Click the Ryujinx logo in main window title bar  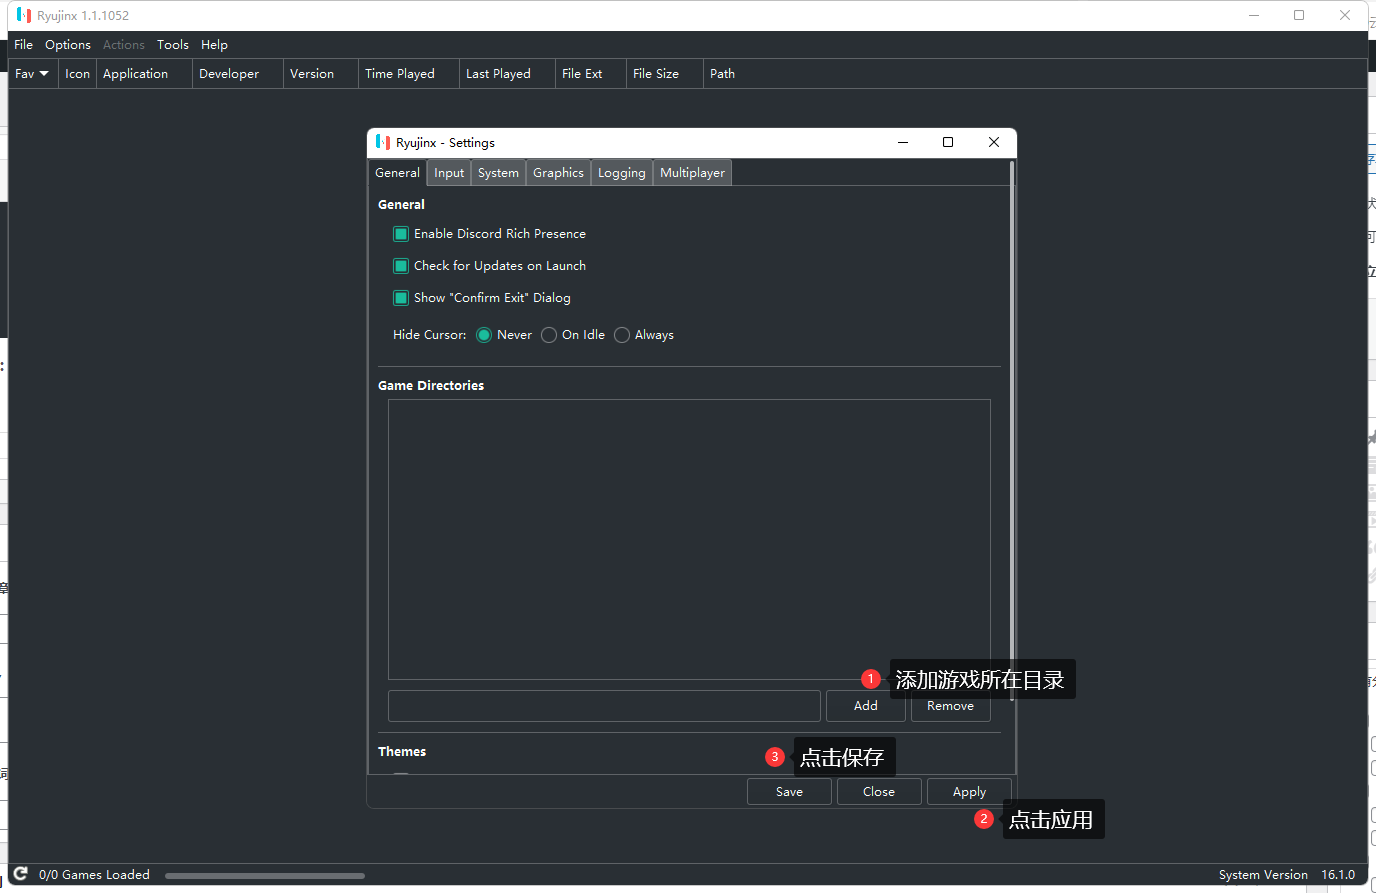(x=24, y=15)
